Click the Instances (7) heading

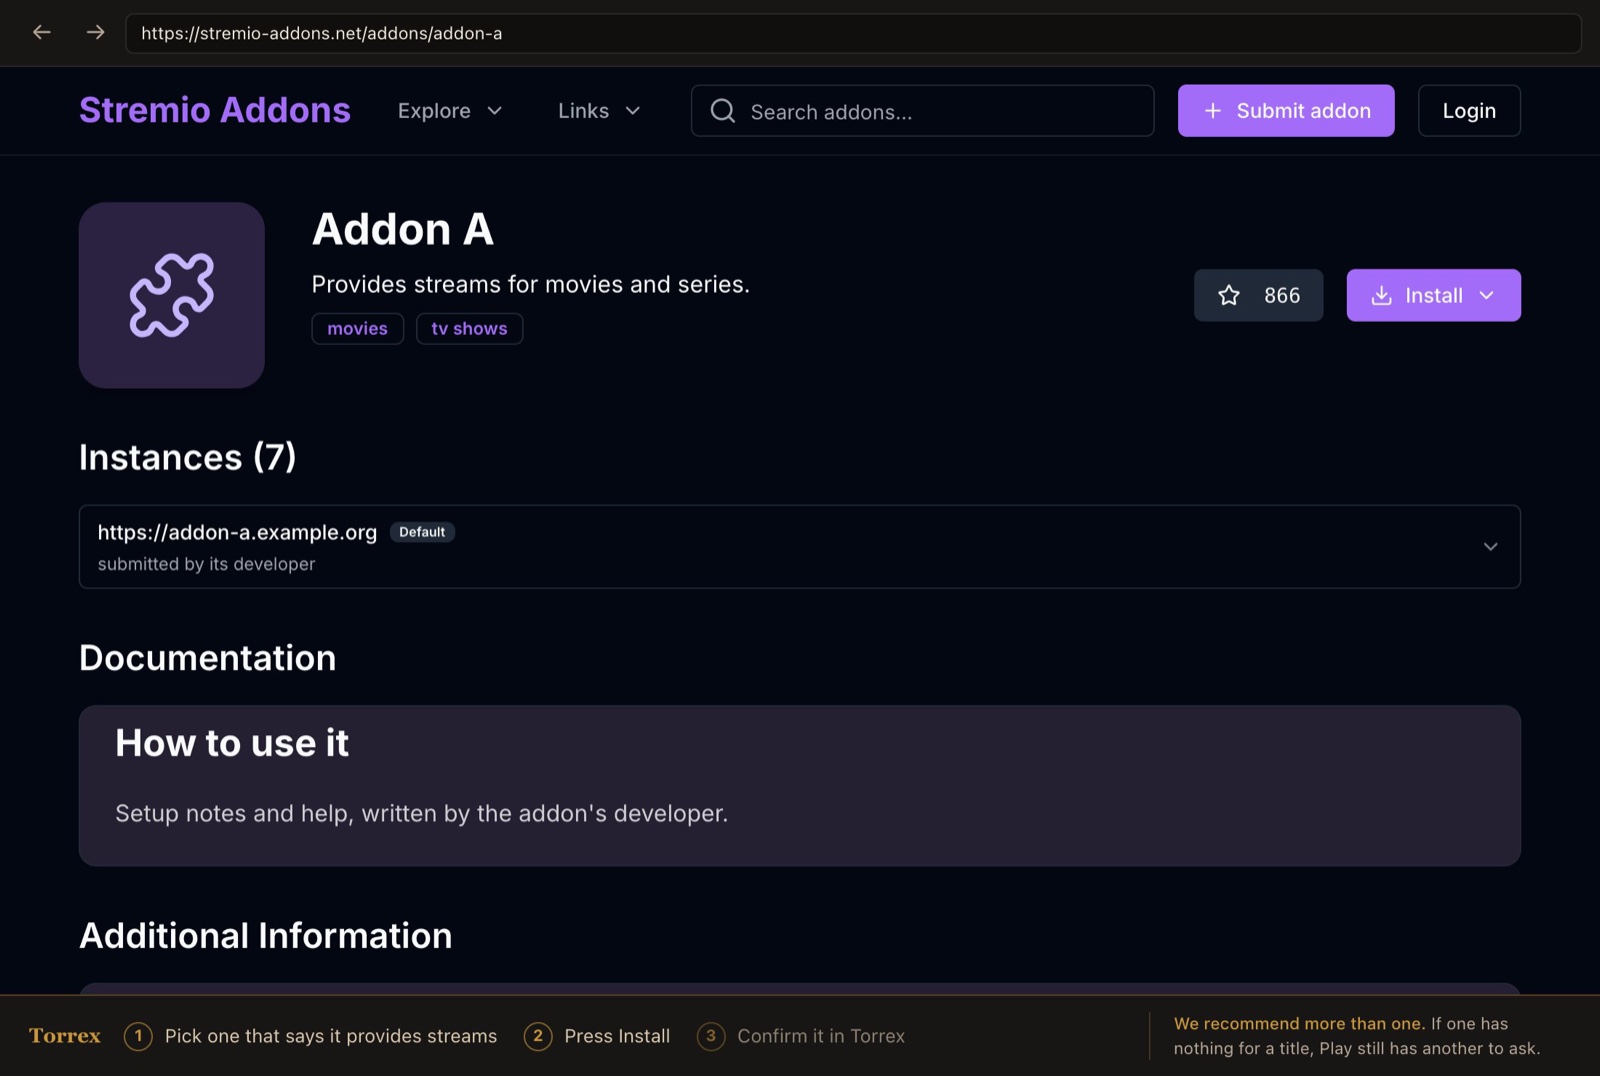click(x=188, y=457)
